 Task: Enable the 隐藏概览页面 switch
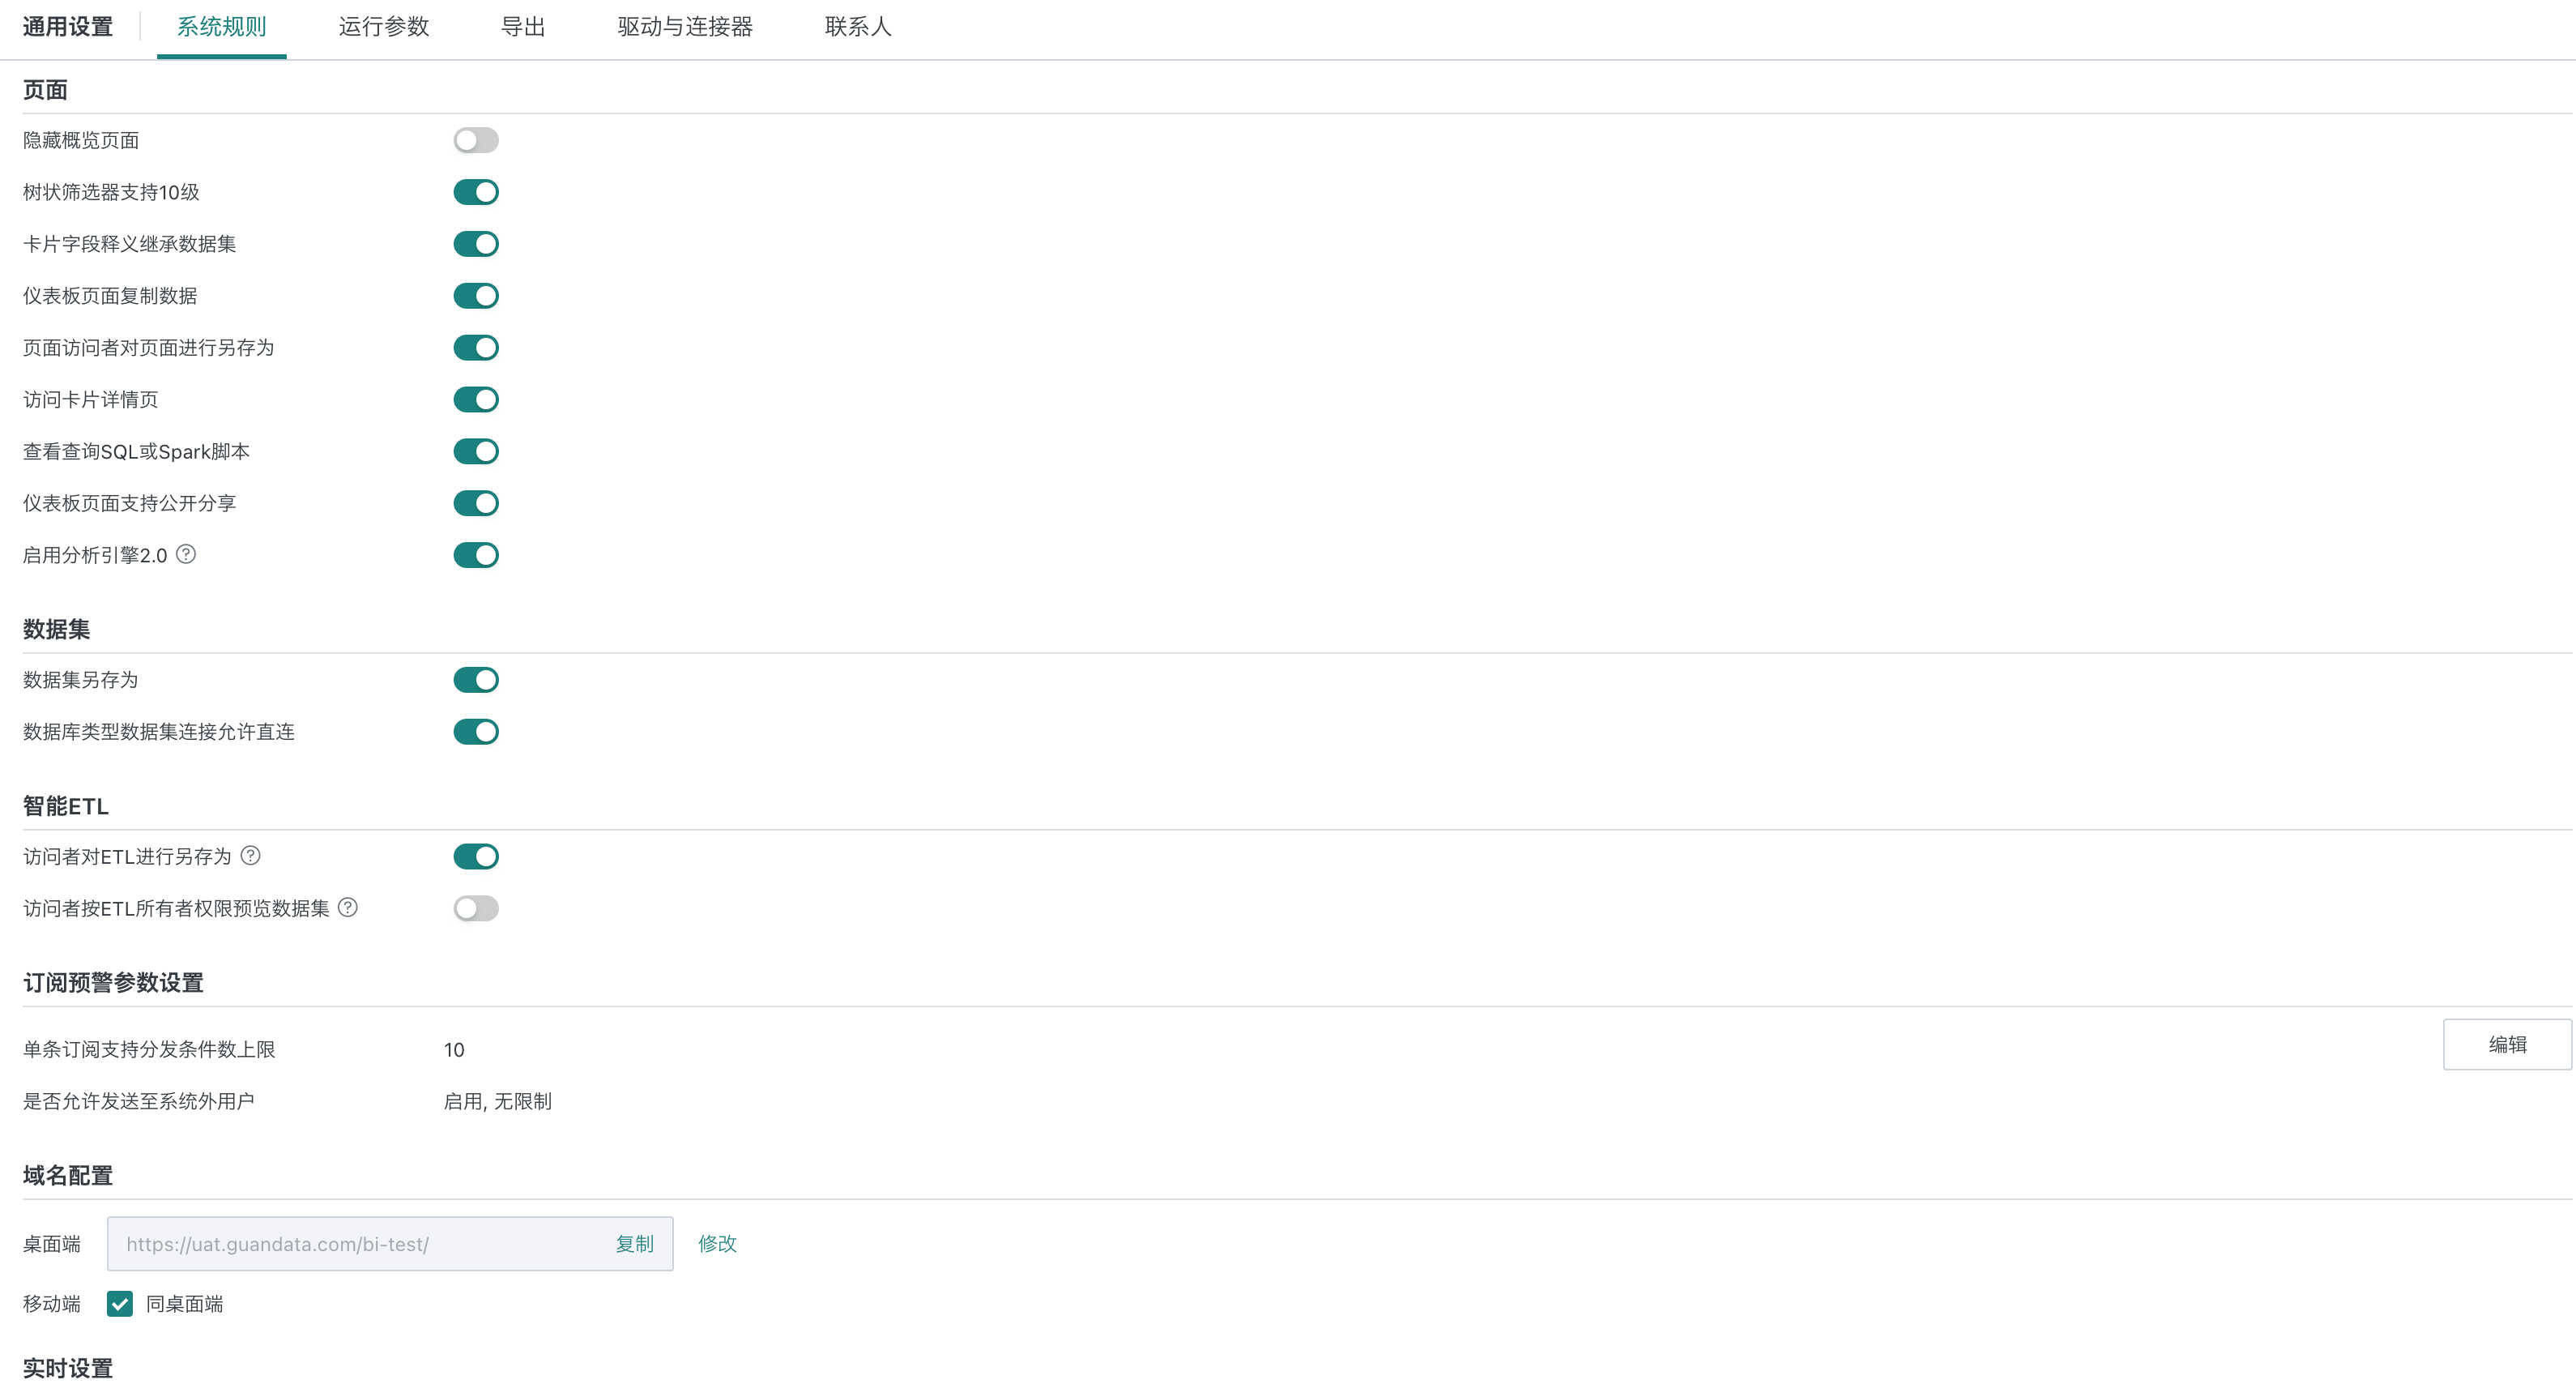(476, 140)
